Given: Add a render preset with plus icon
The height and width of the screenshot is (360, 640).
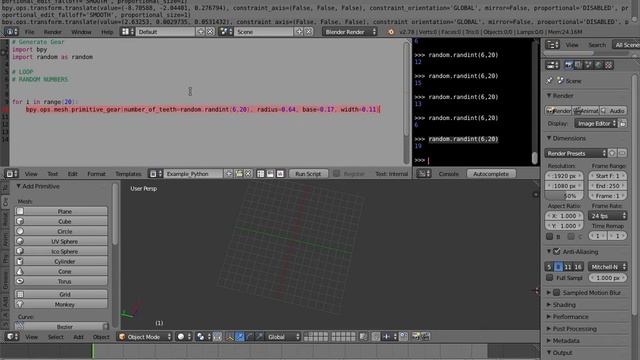Looking at the screenshot, I should [612, 153].
